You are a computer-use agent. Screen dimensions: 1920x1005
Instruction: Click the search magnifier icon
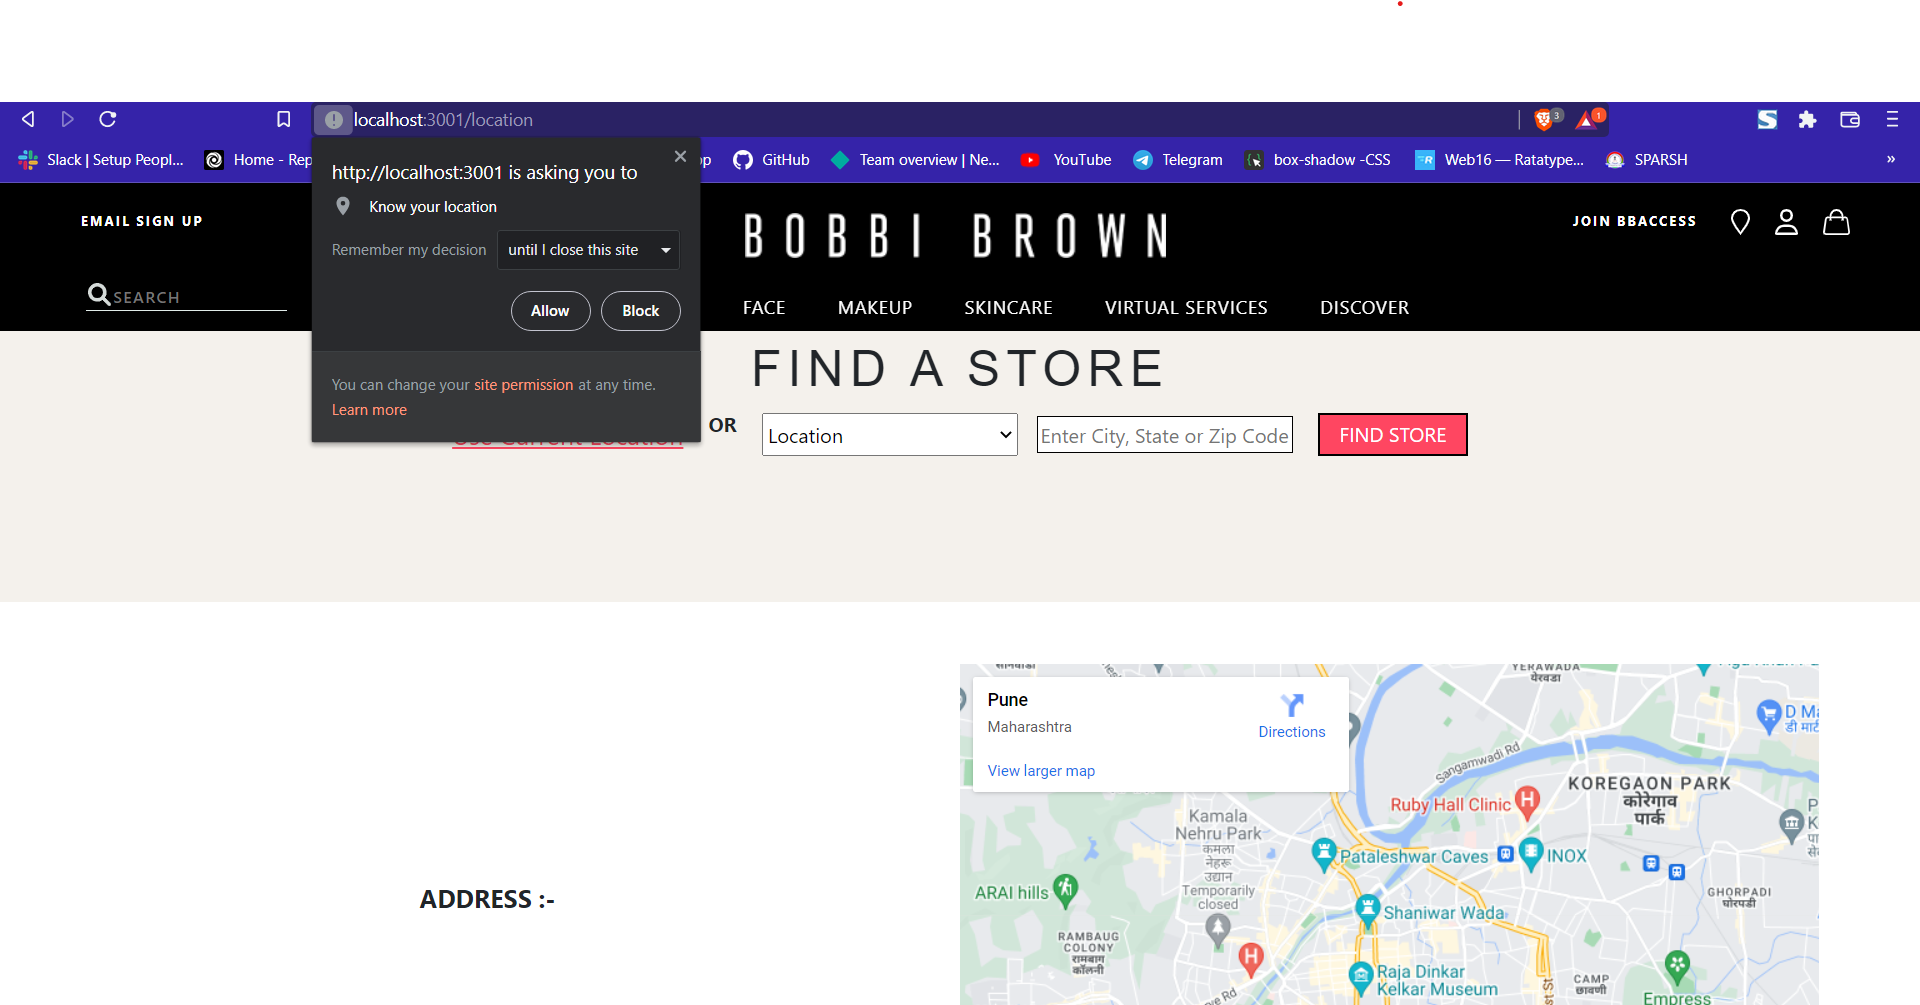(x=99, y=294)
